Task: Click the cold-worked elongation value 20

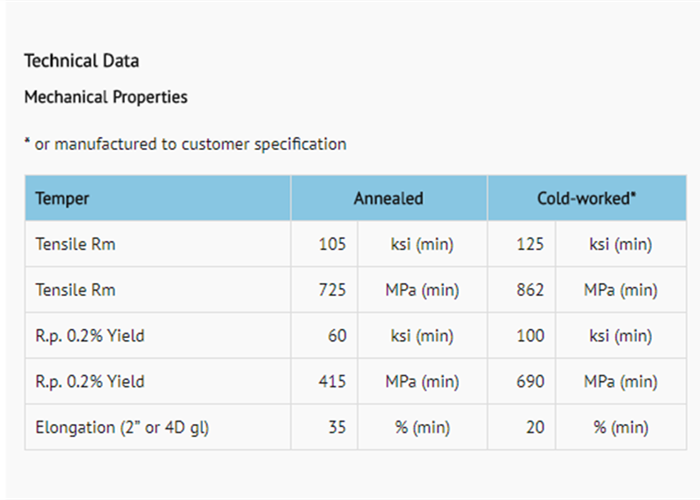Action: (x=535, y=428)
